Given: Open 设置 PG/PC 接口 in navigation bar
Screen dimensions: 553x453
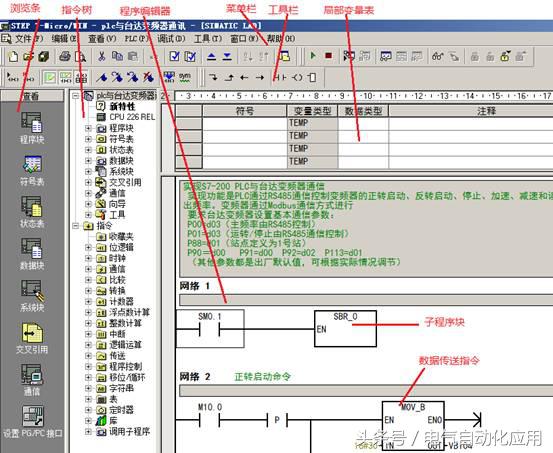Looking at the screenshot, I should click(x=32, y=422).
